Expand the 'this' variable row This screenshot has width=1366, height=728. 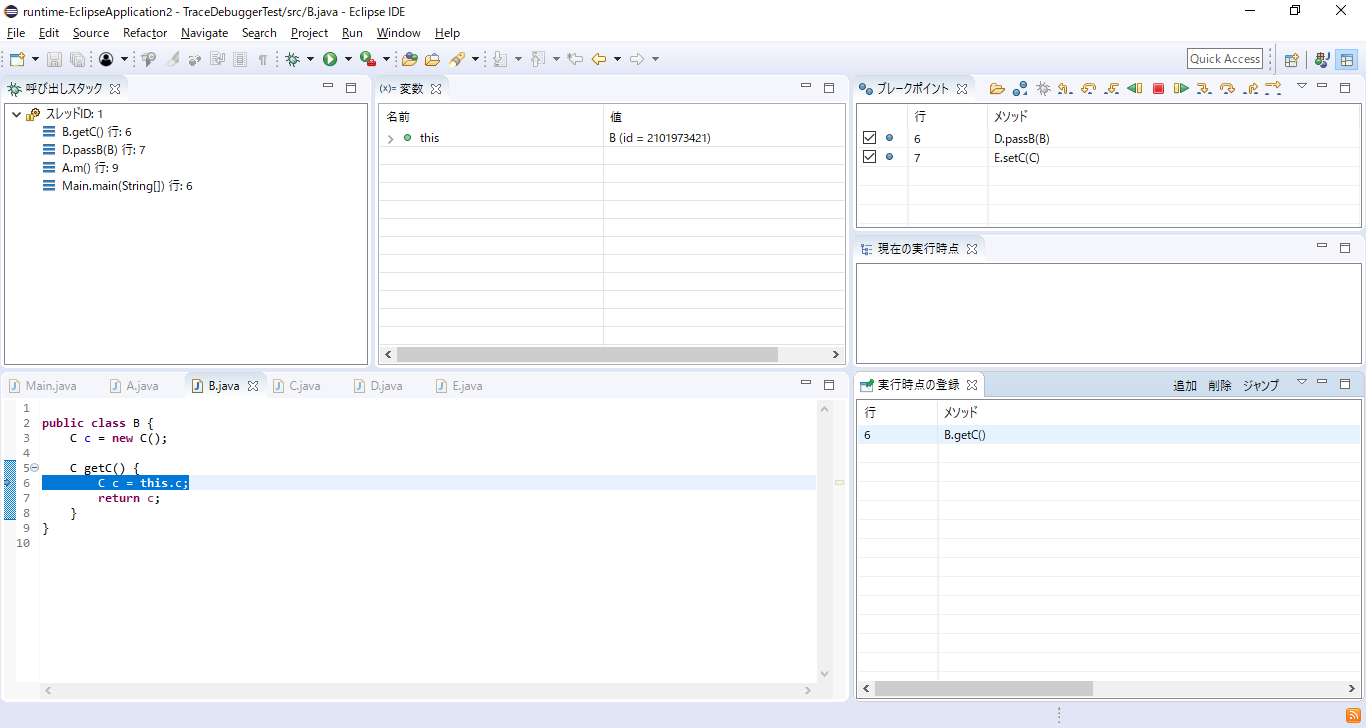pyautogui.click(x=391, y=138)
